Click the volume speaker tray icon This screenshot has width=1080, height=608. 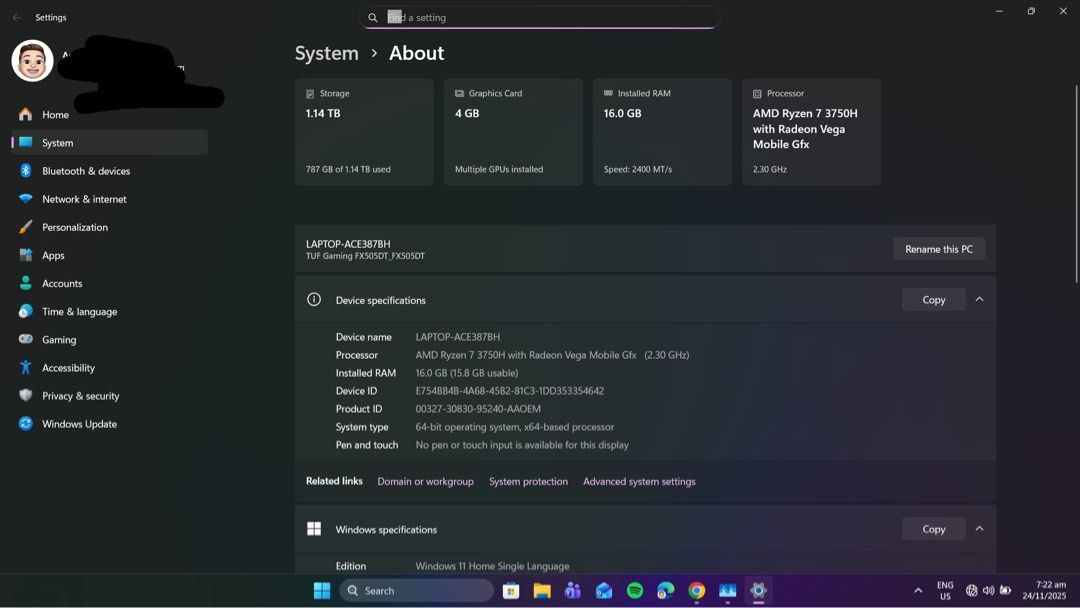tap(988, 591)
